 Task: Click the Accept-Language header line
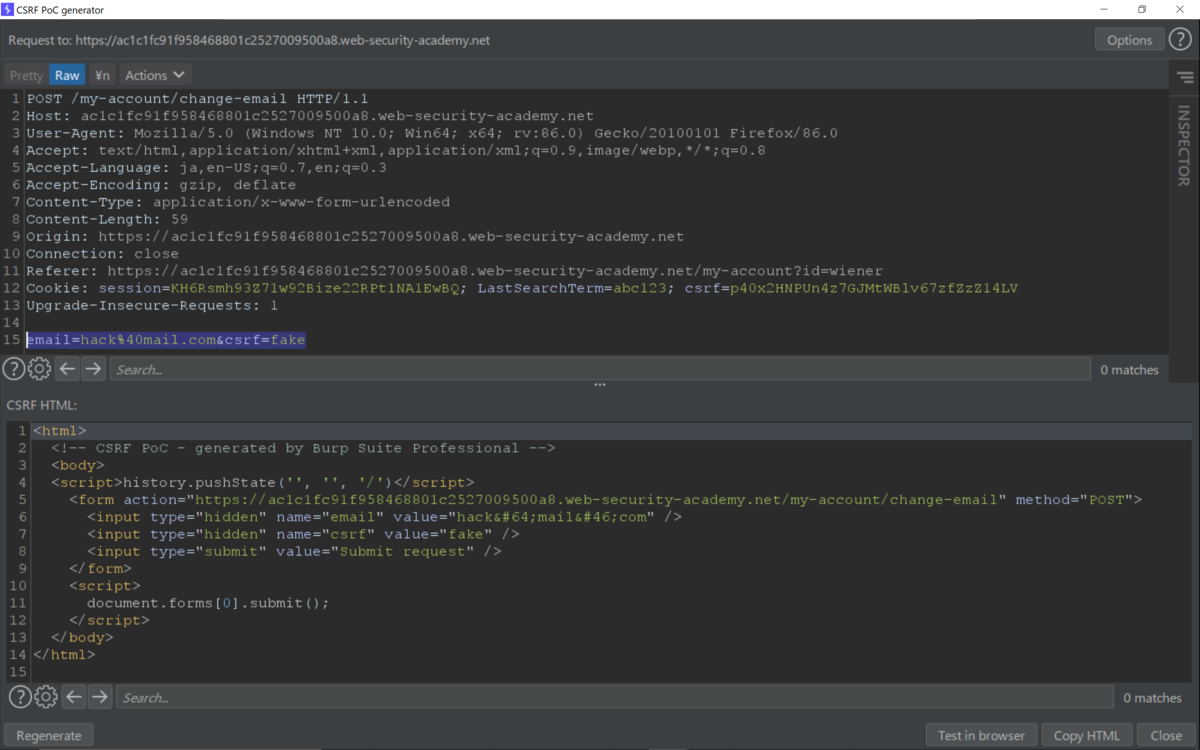(207, 167)
